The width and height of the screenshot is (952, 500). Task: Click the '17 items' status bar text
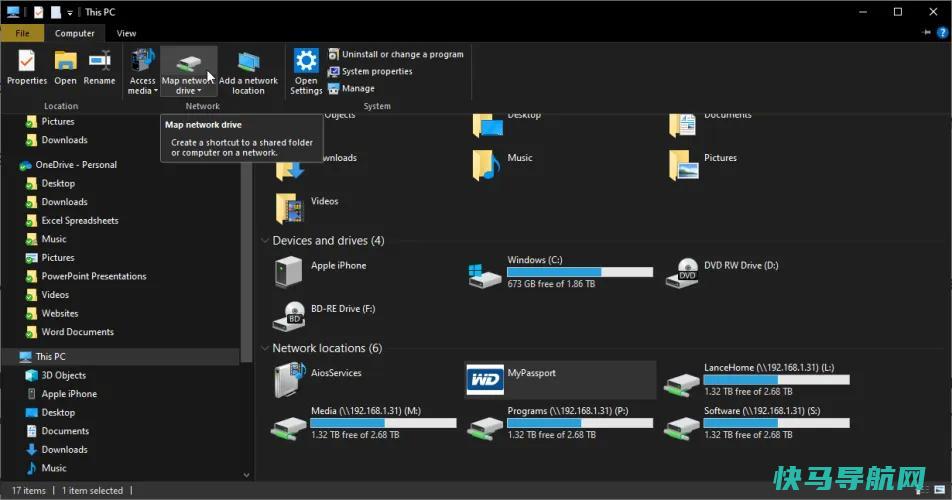coord(29,490)
